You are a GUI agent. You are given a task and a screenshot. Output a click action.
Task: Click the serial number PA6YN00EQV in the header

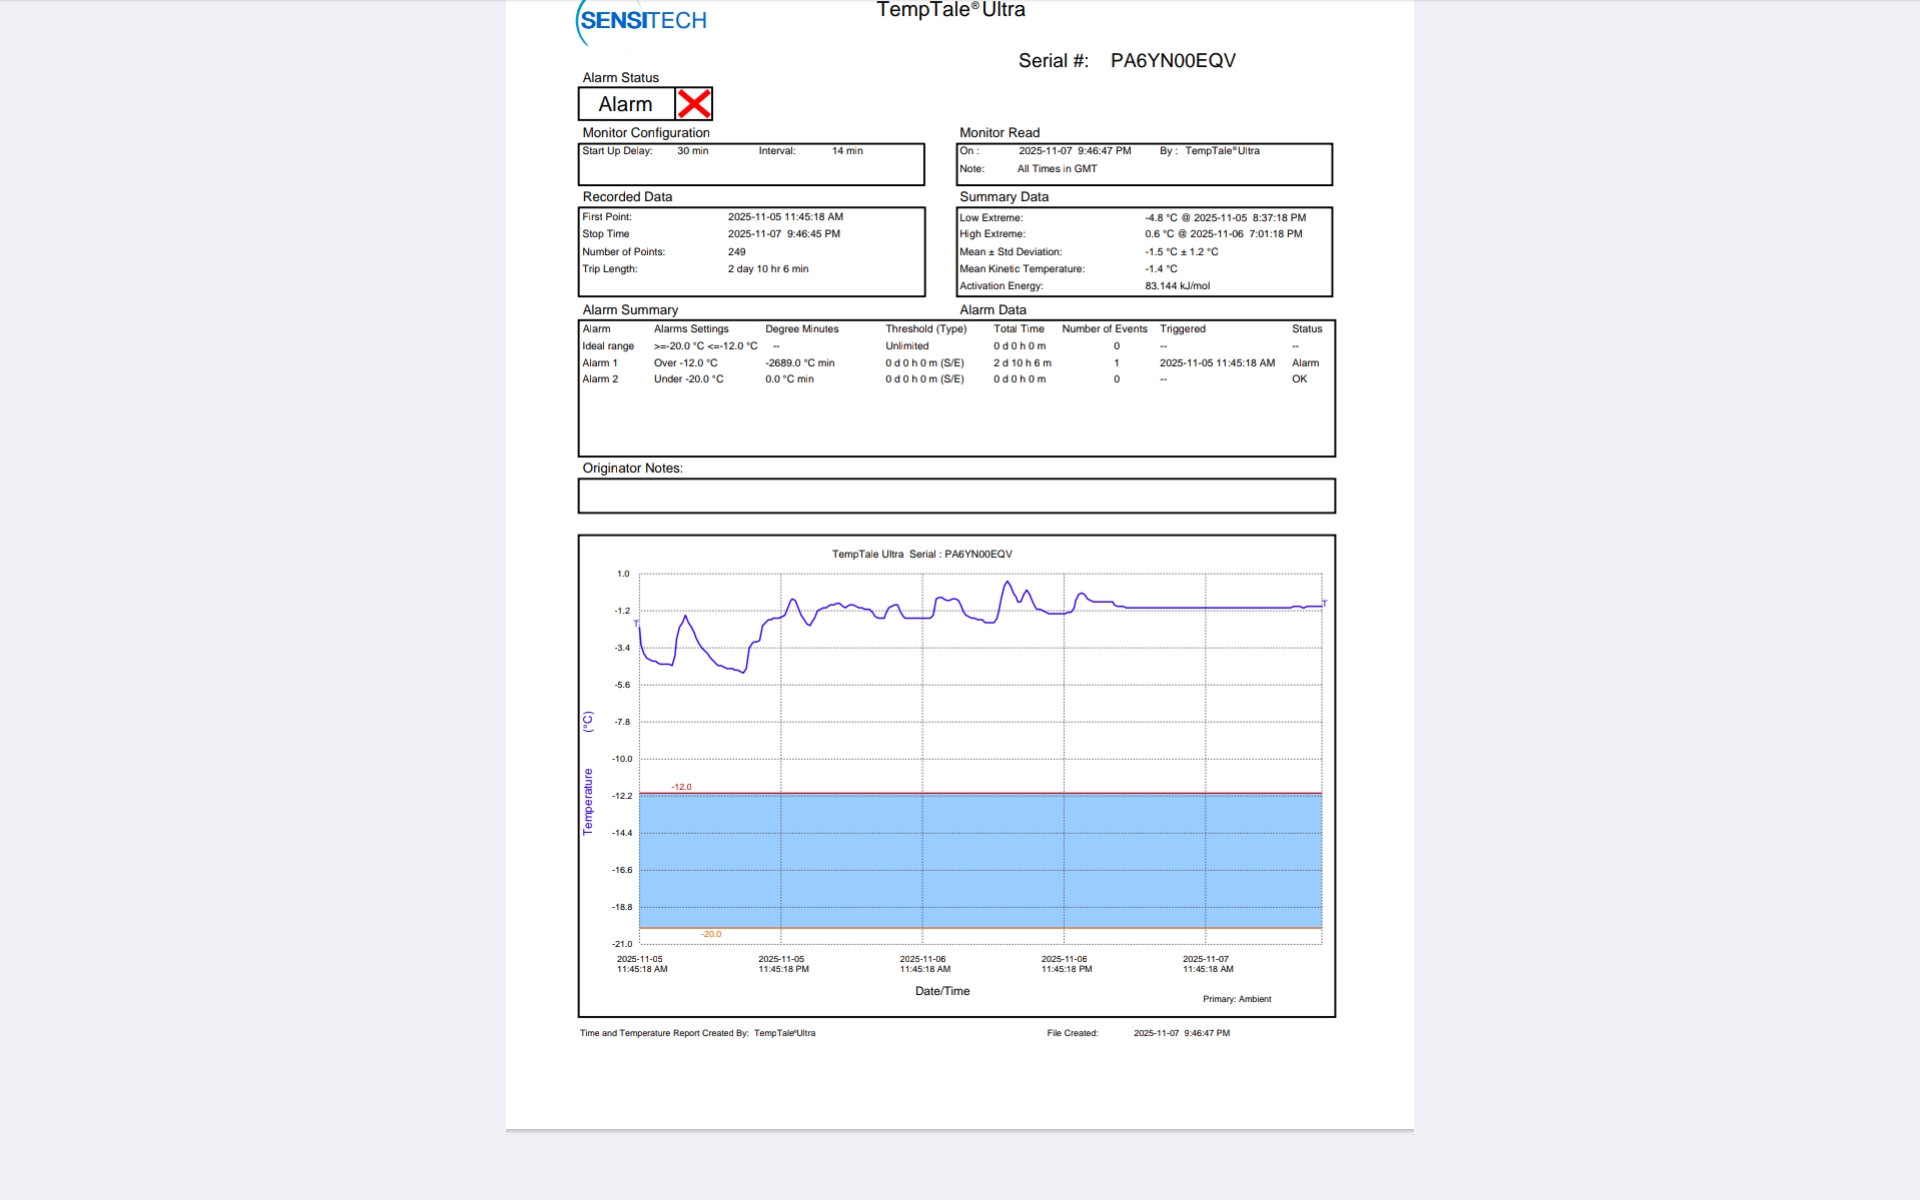pyautogui.click(x=1172, y=61)
